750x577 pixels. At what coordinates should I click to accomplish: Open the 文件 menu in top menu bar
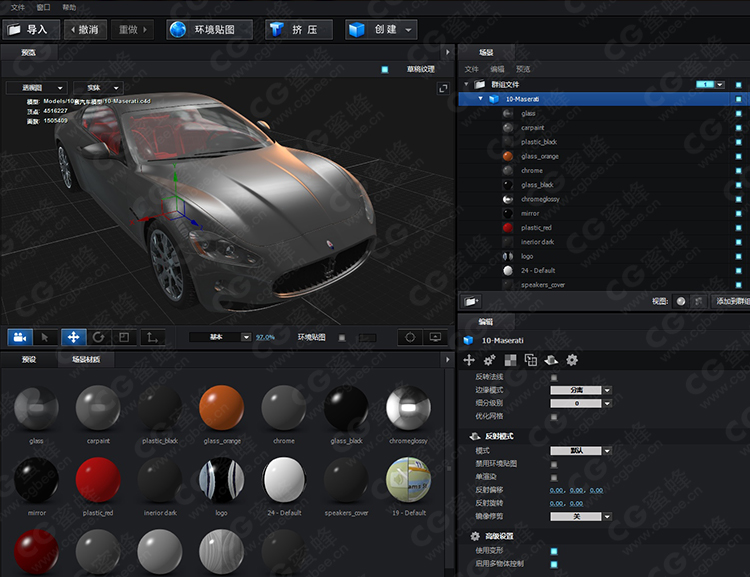coord(18,7)
